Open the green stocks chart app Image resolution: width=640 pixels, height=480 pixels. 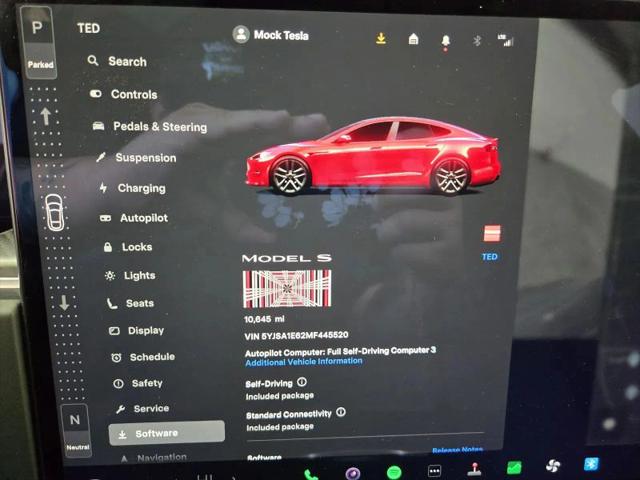[514, 467]
